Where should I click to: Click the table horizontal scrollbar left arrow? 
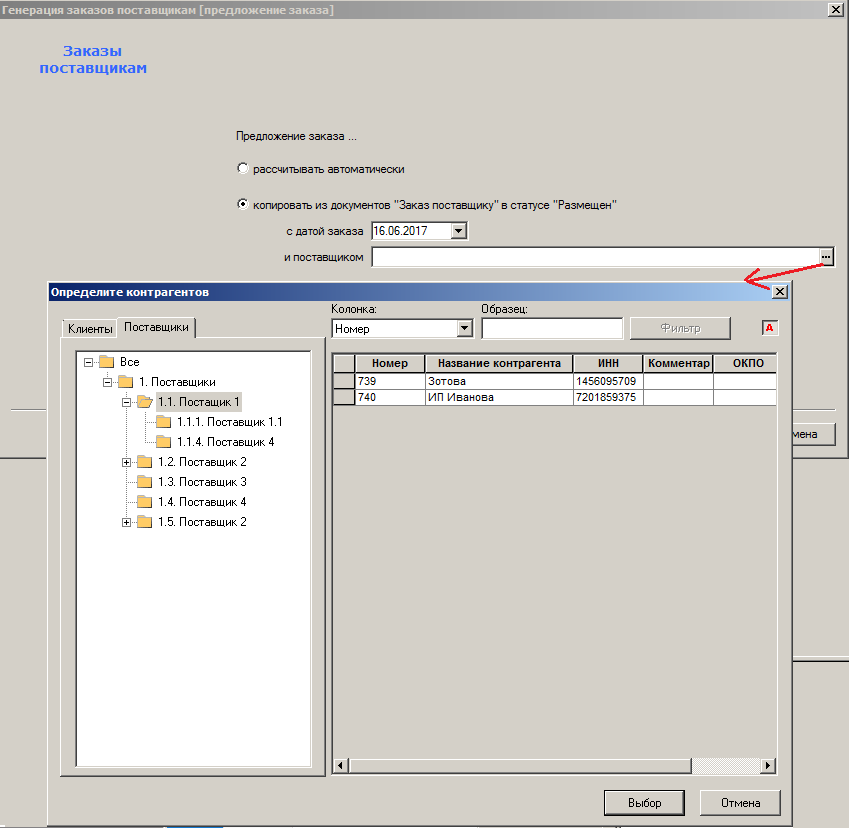[x=341, y=766]
